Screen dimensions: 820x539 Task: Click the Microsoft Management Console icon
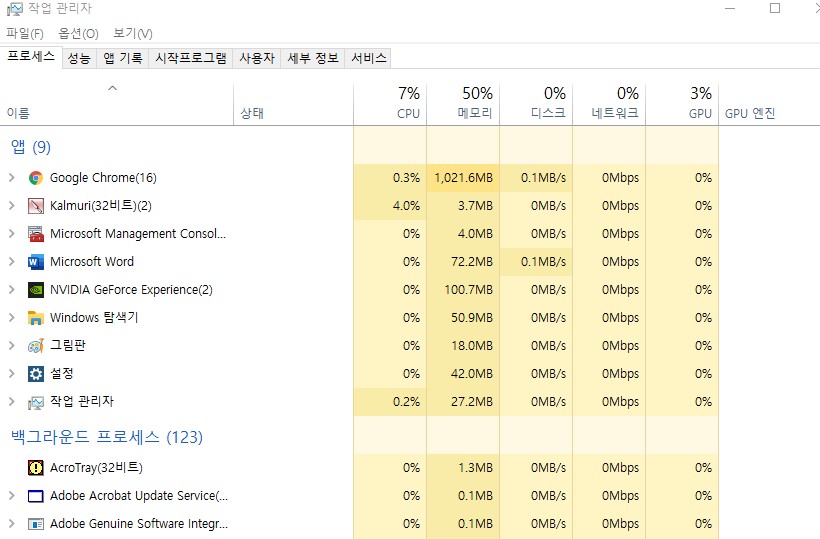(36, 234)
